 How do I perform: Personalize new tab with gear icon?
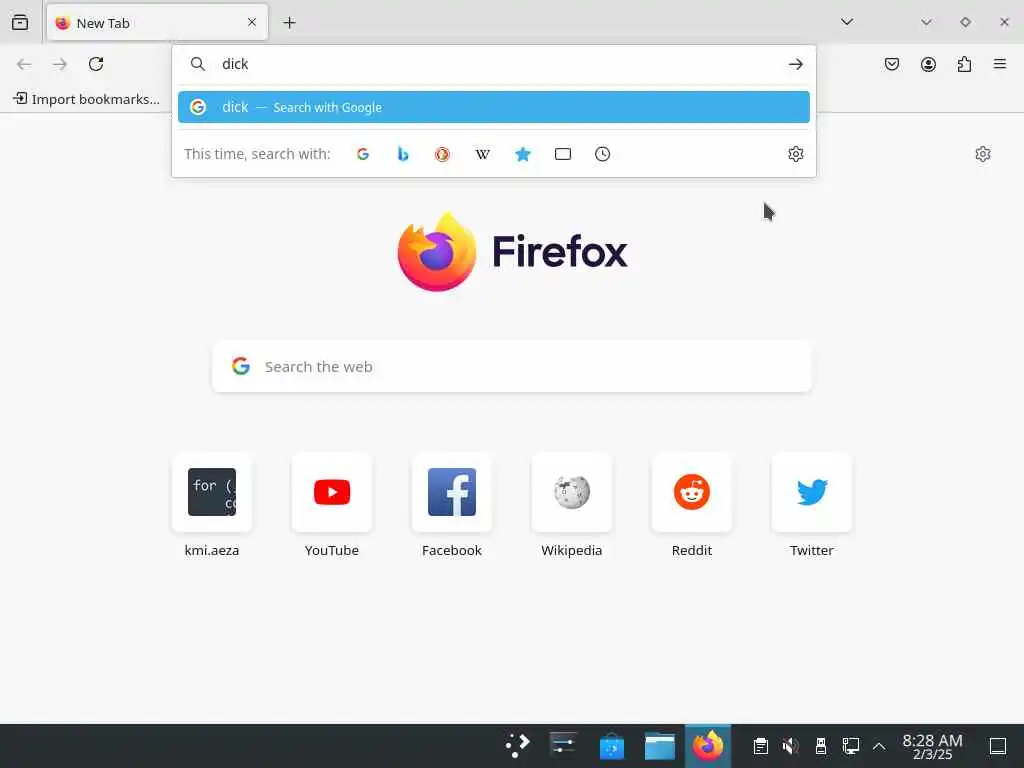983,154
